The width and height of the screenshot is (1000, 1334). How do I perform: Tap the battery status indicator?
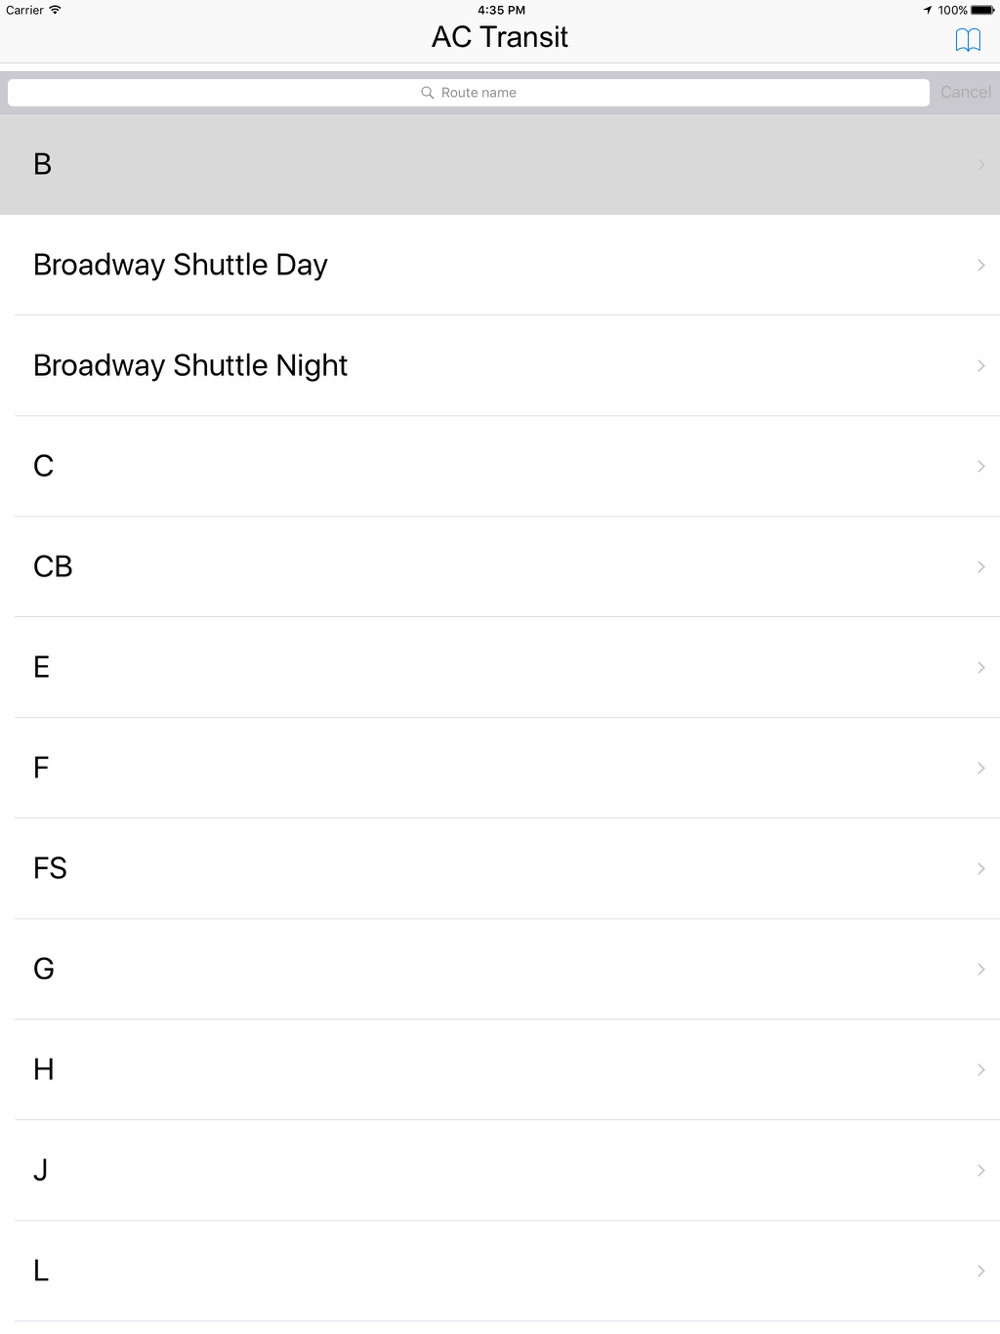(982, 10)
